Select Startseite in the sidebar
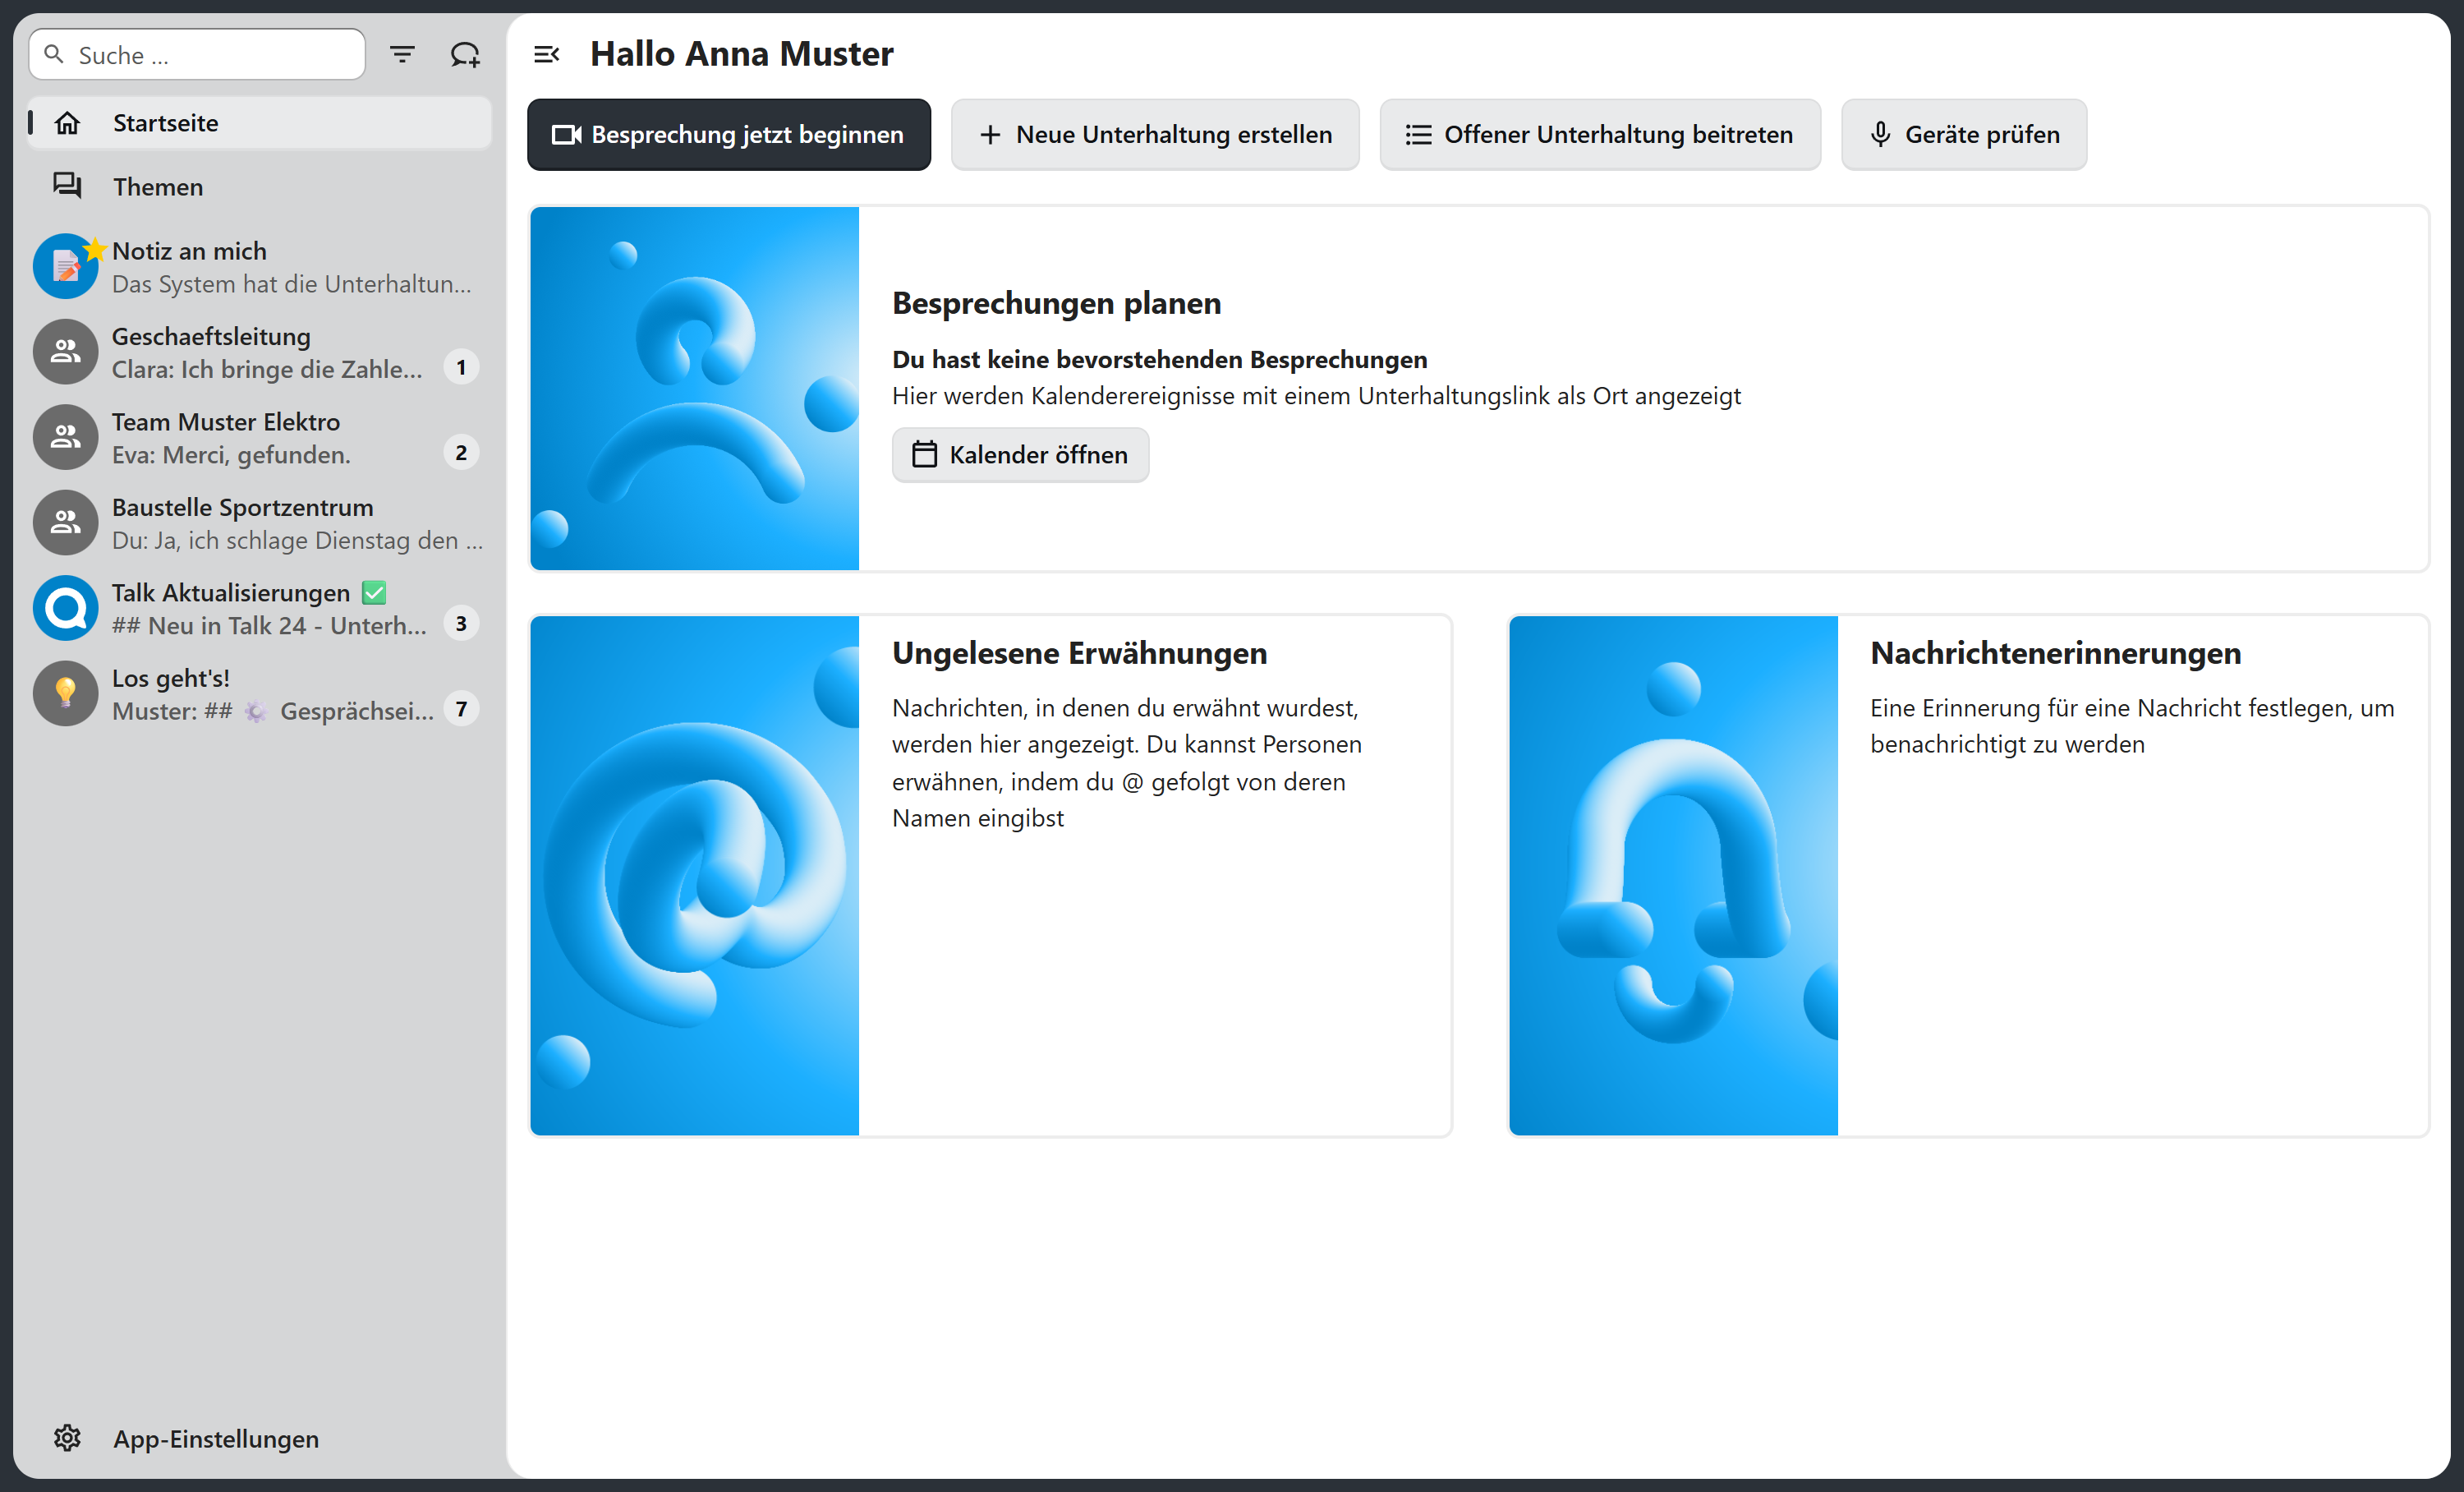 coord(260,123)
